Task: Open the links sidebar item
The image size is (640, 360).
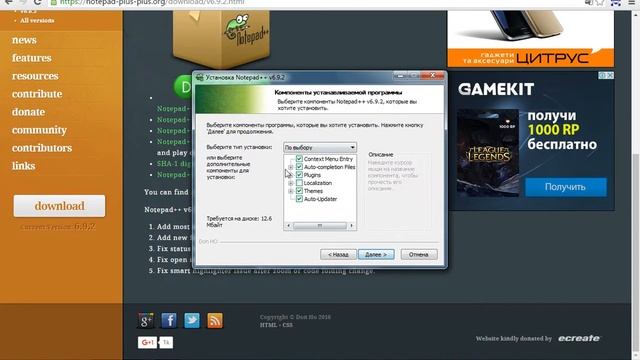Action: (24, 166)
